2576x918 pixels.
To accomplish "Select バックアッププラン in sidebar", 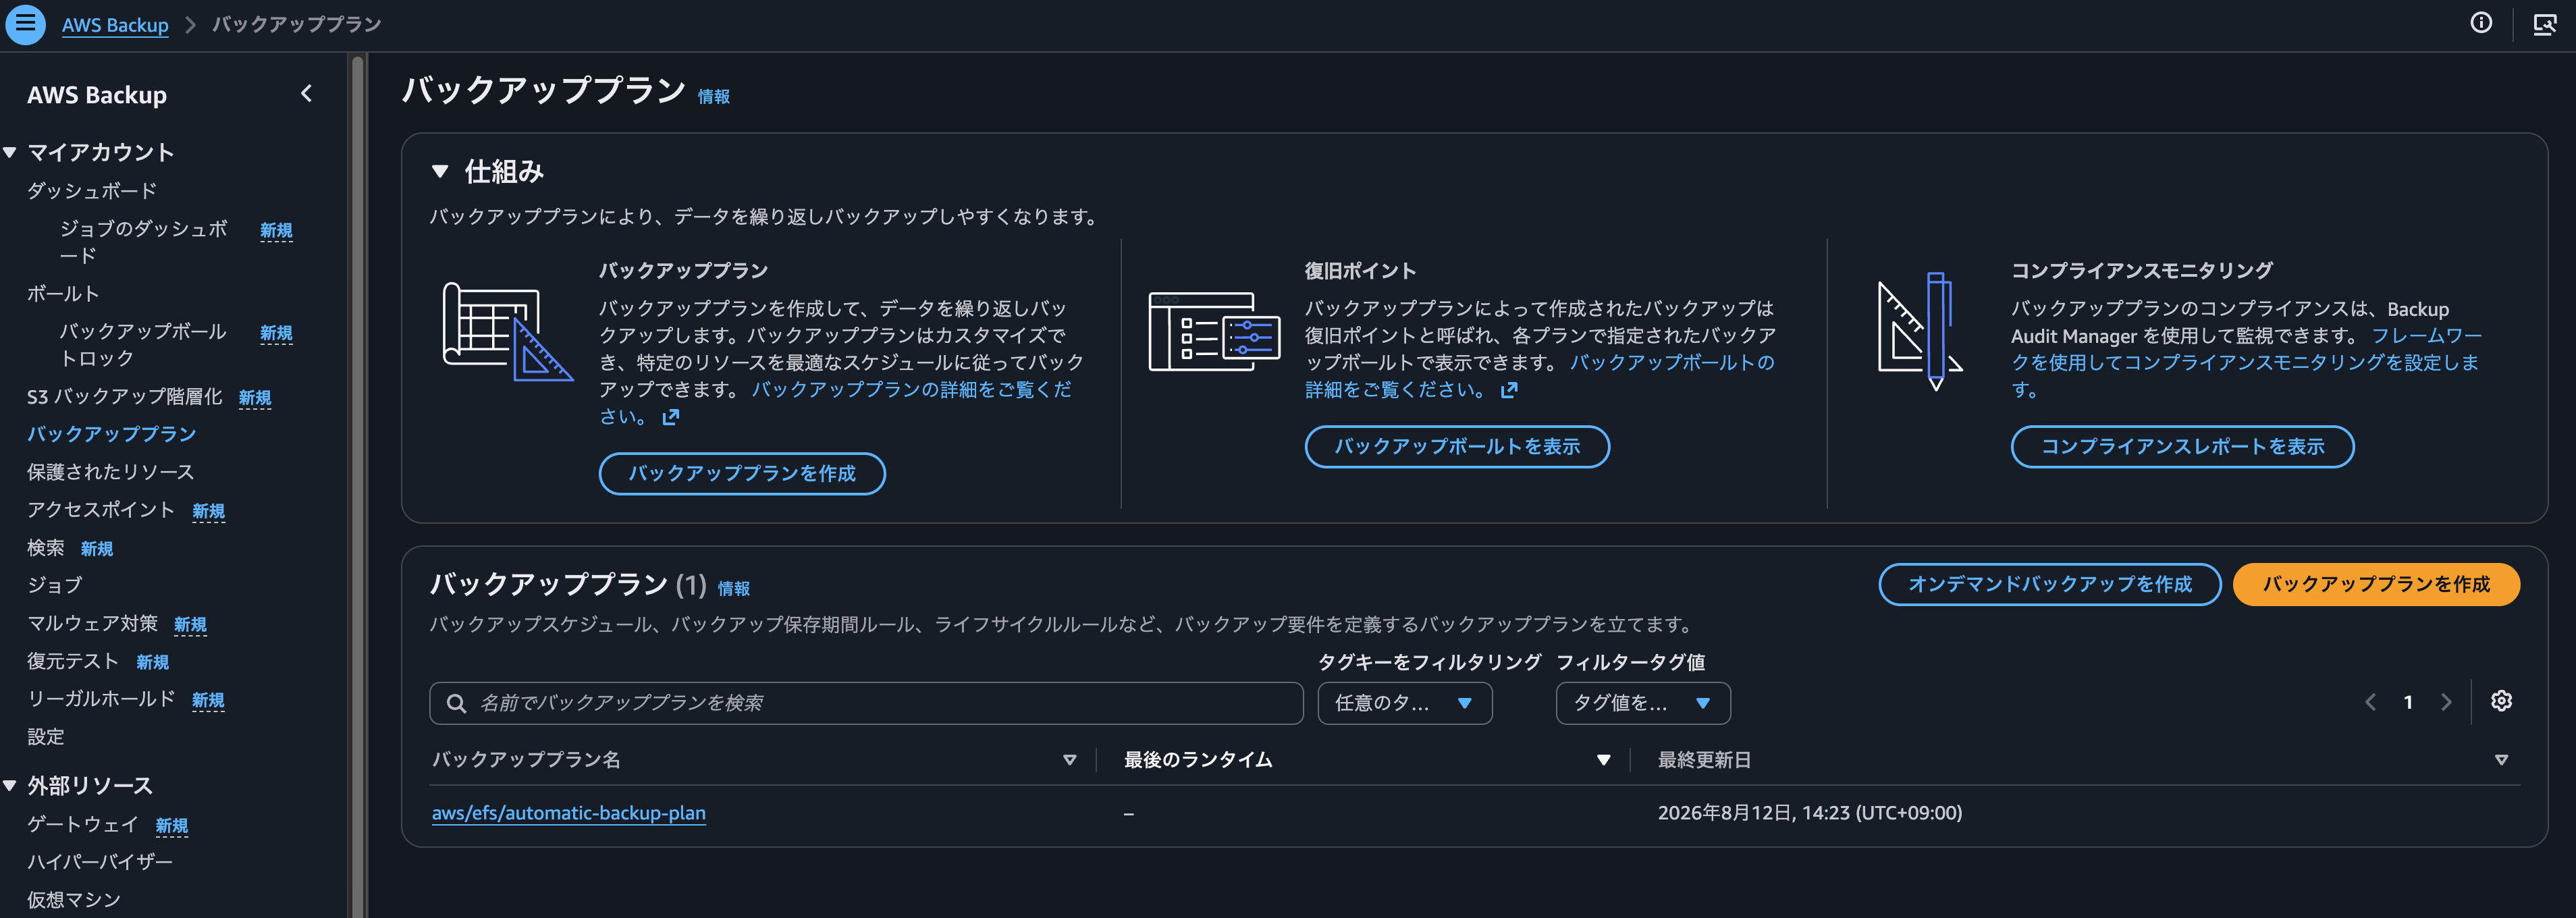I will [x=111, y=434].
